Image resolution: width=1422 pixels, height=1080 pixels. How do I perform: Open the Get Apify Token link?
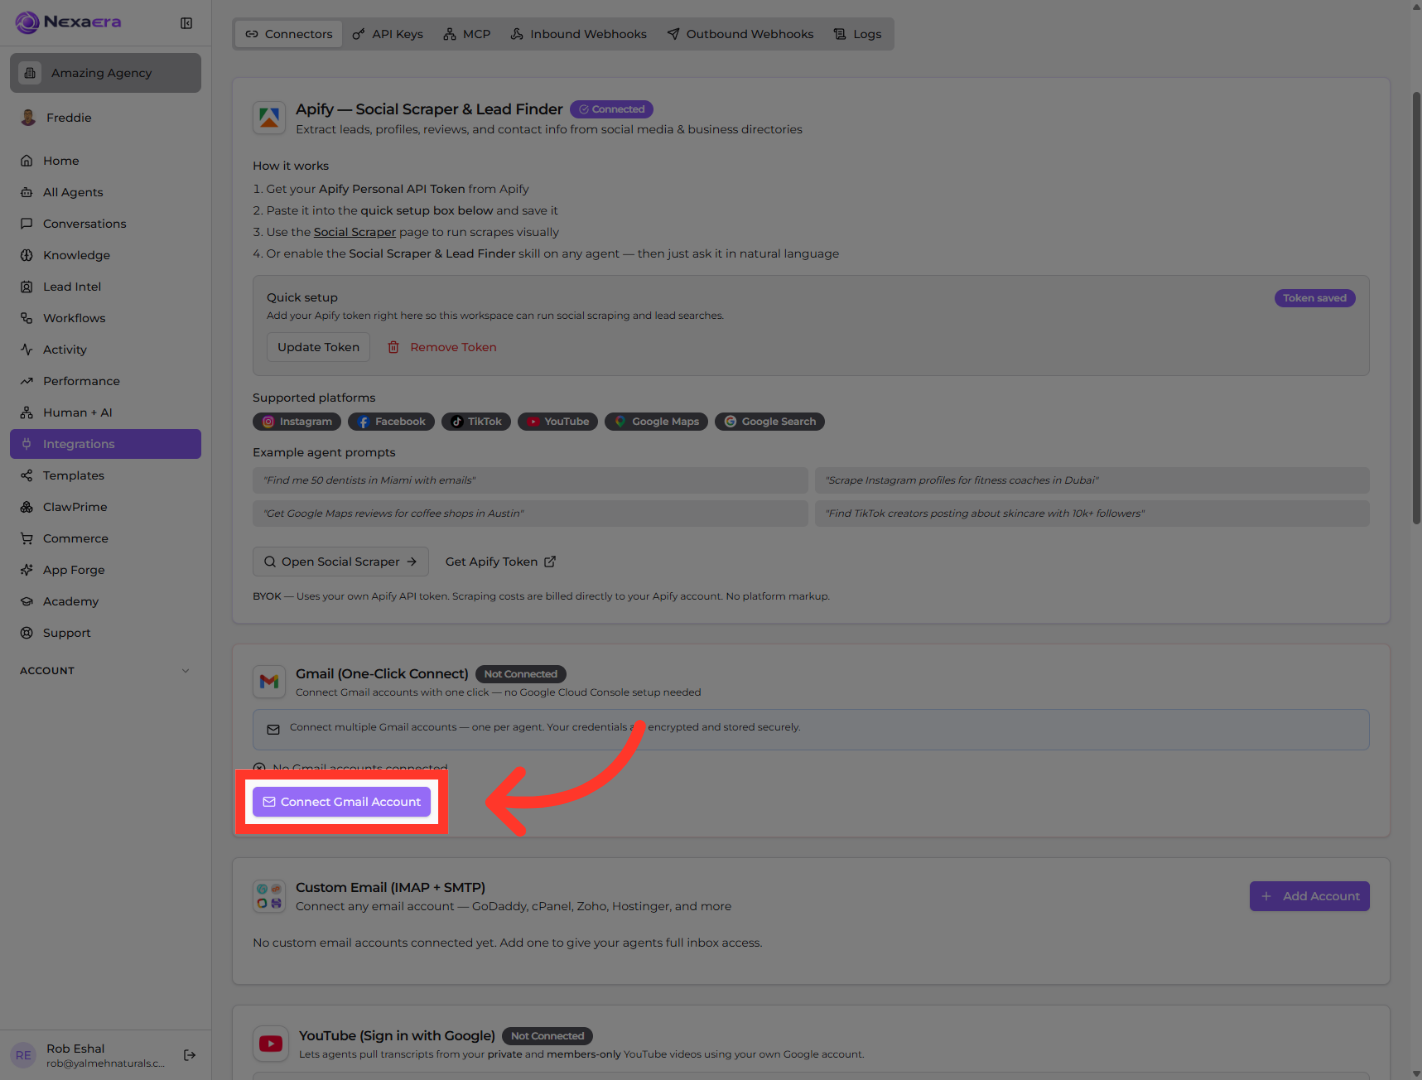(x=500, y=562)
